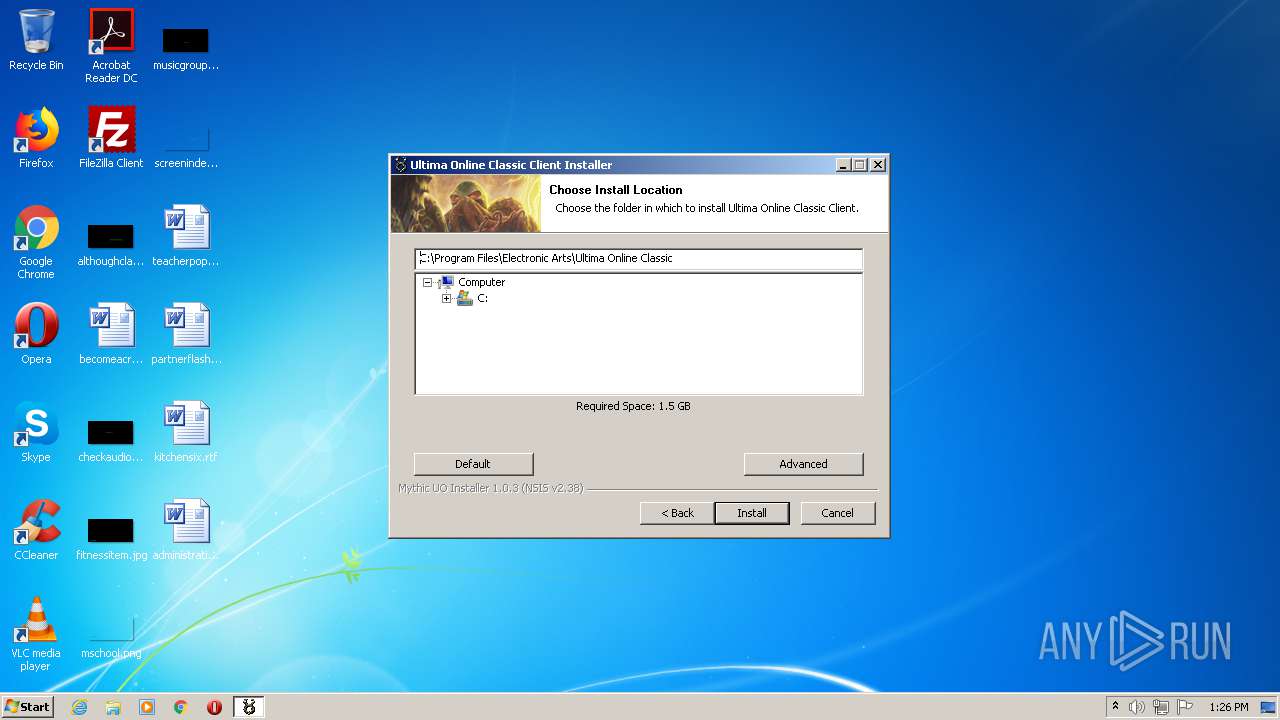Select the becomeacr Word document
Screen dimensions: 1280x720
point(111,334)
